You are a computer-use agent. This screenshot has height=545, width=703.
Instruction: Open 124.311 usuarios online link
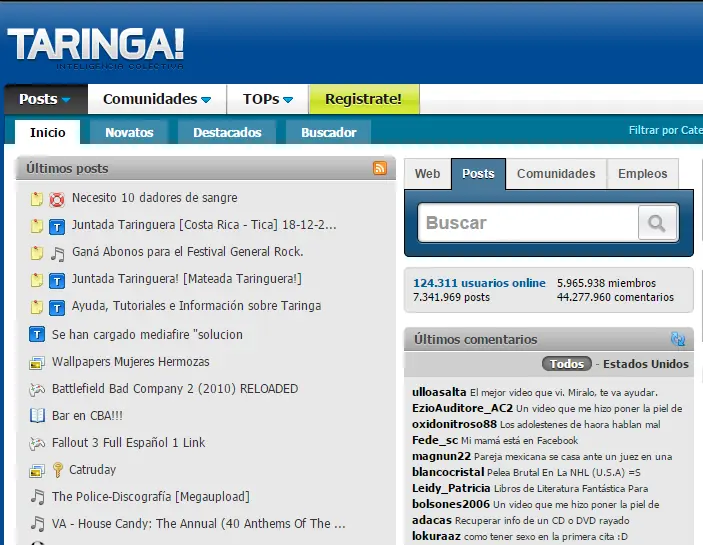point(479,283)
